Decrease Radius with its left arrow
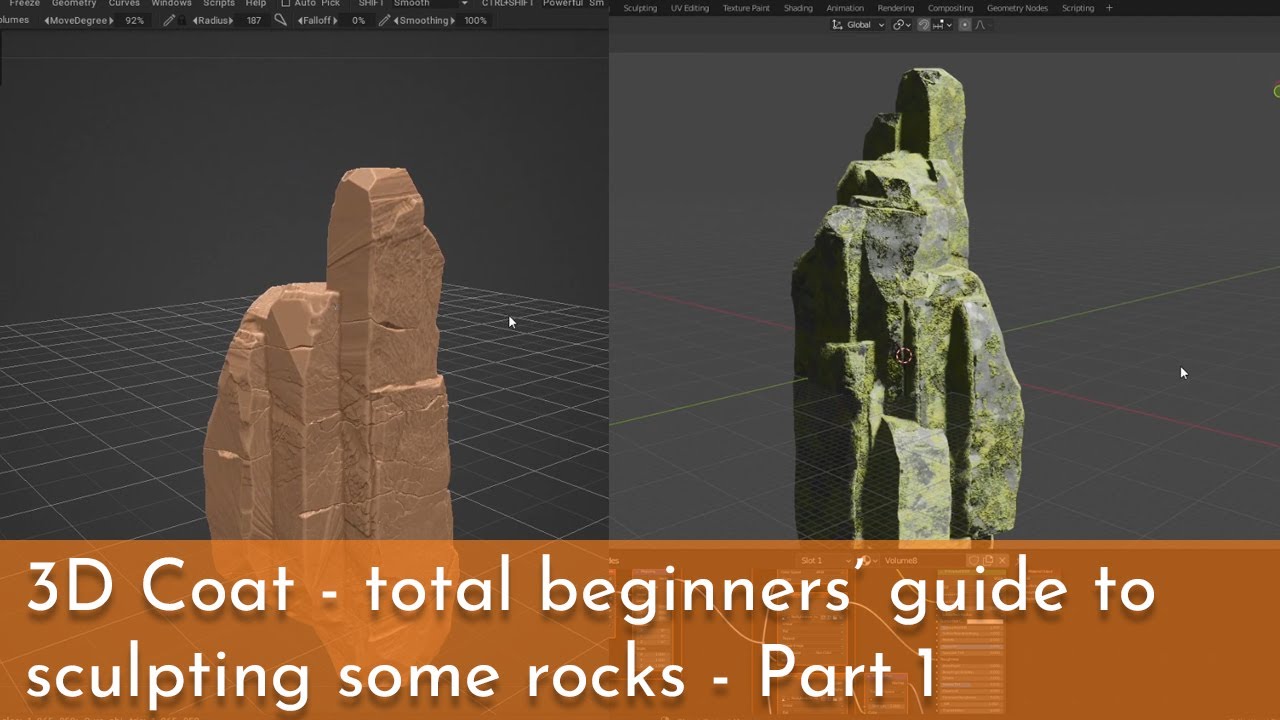 click(195, 21)
